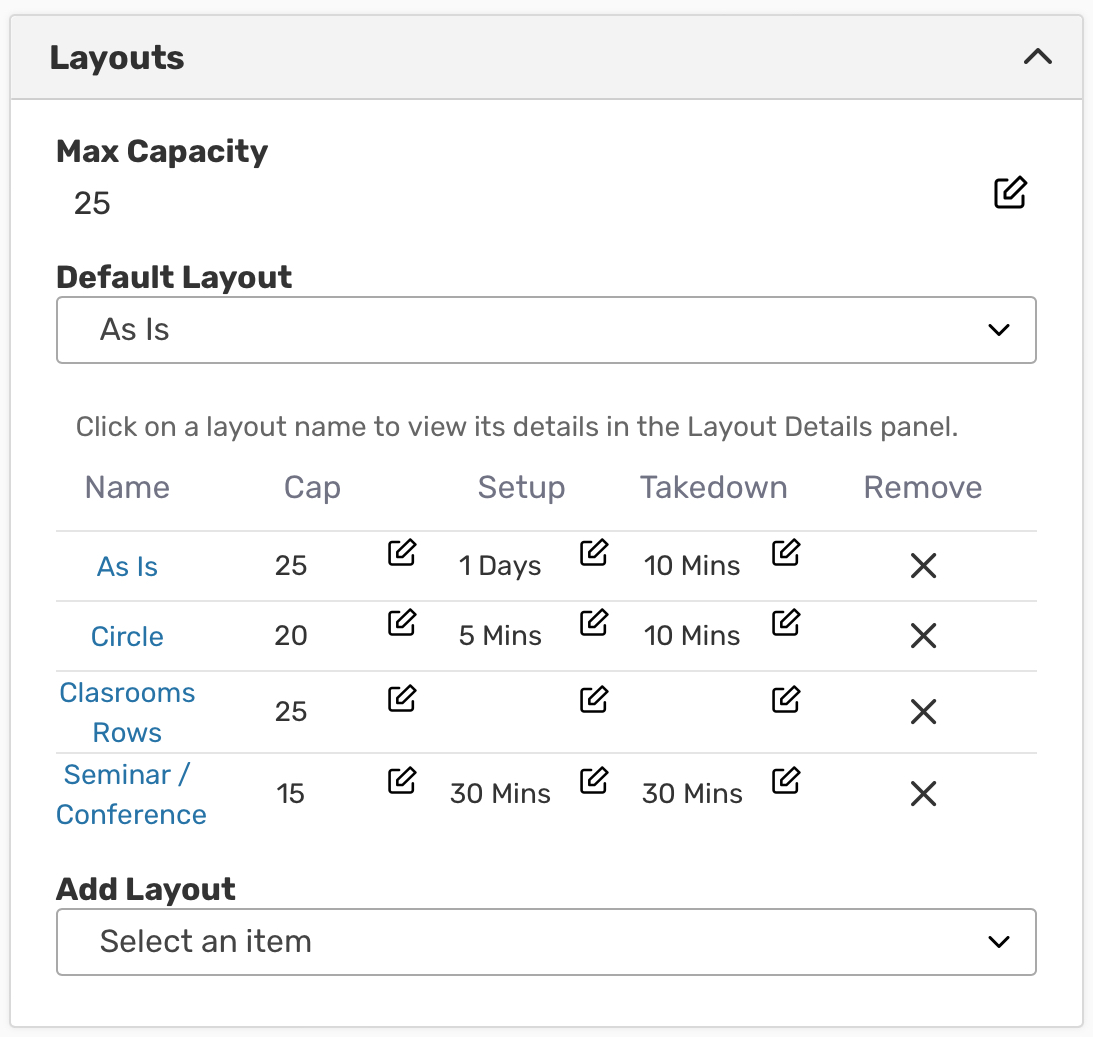The height and width of the screenshot is (1037, 1093).
Task: Collapse the Layouts panel
Action: click(1038, 57)
